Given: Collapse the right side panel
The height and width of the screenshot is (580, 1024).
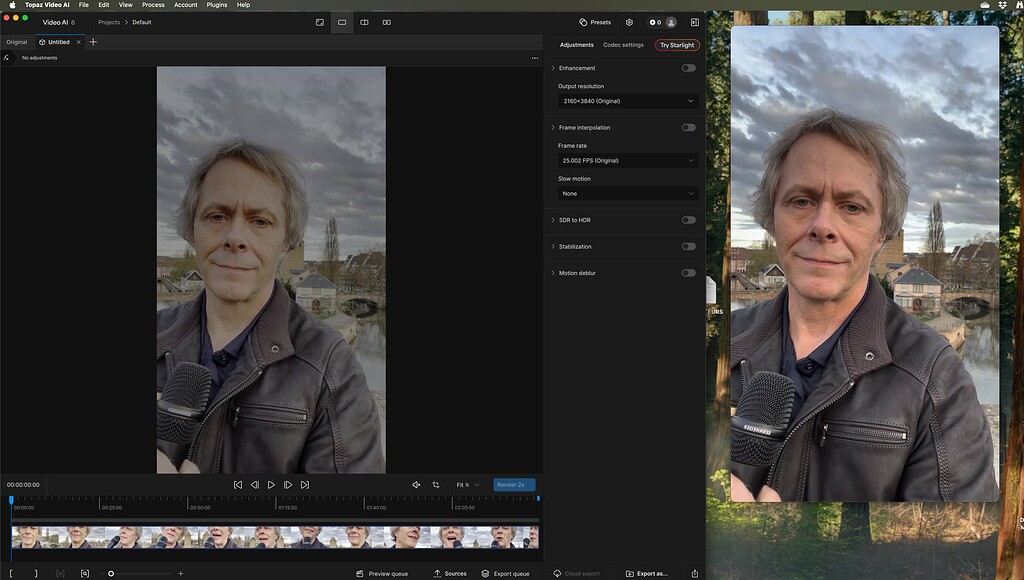Looking at the screenshot, I should pos(694,22).
